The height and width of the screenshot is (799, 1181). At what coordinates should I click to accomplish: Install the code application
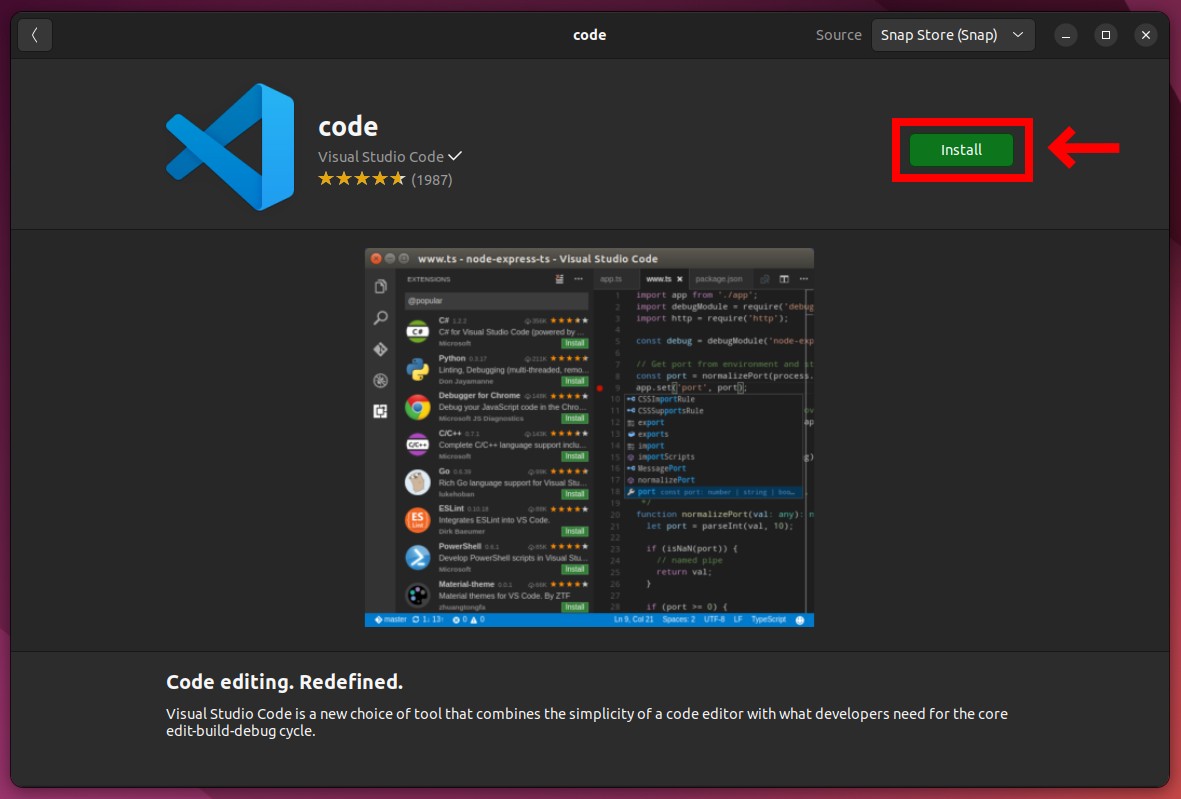tap(961, 149)
